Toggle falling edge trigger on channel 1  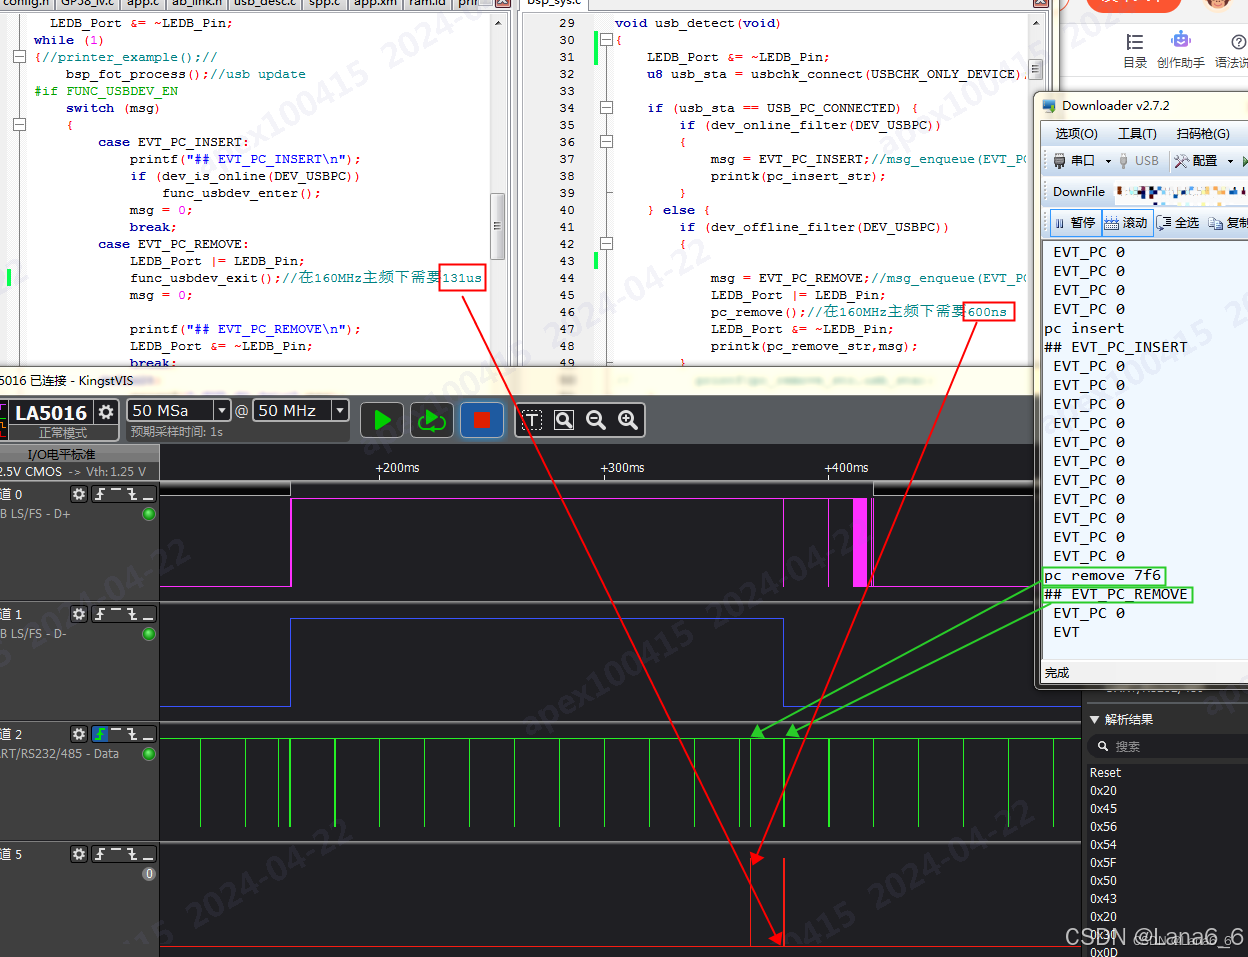132,614
